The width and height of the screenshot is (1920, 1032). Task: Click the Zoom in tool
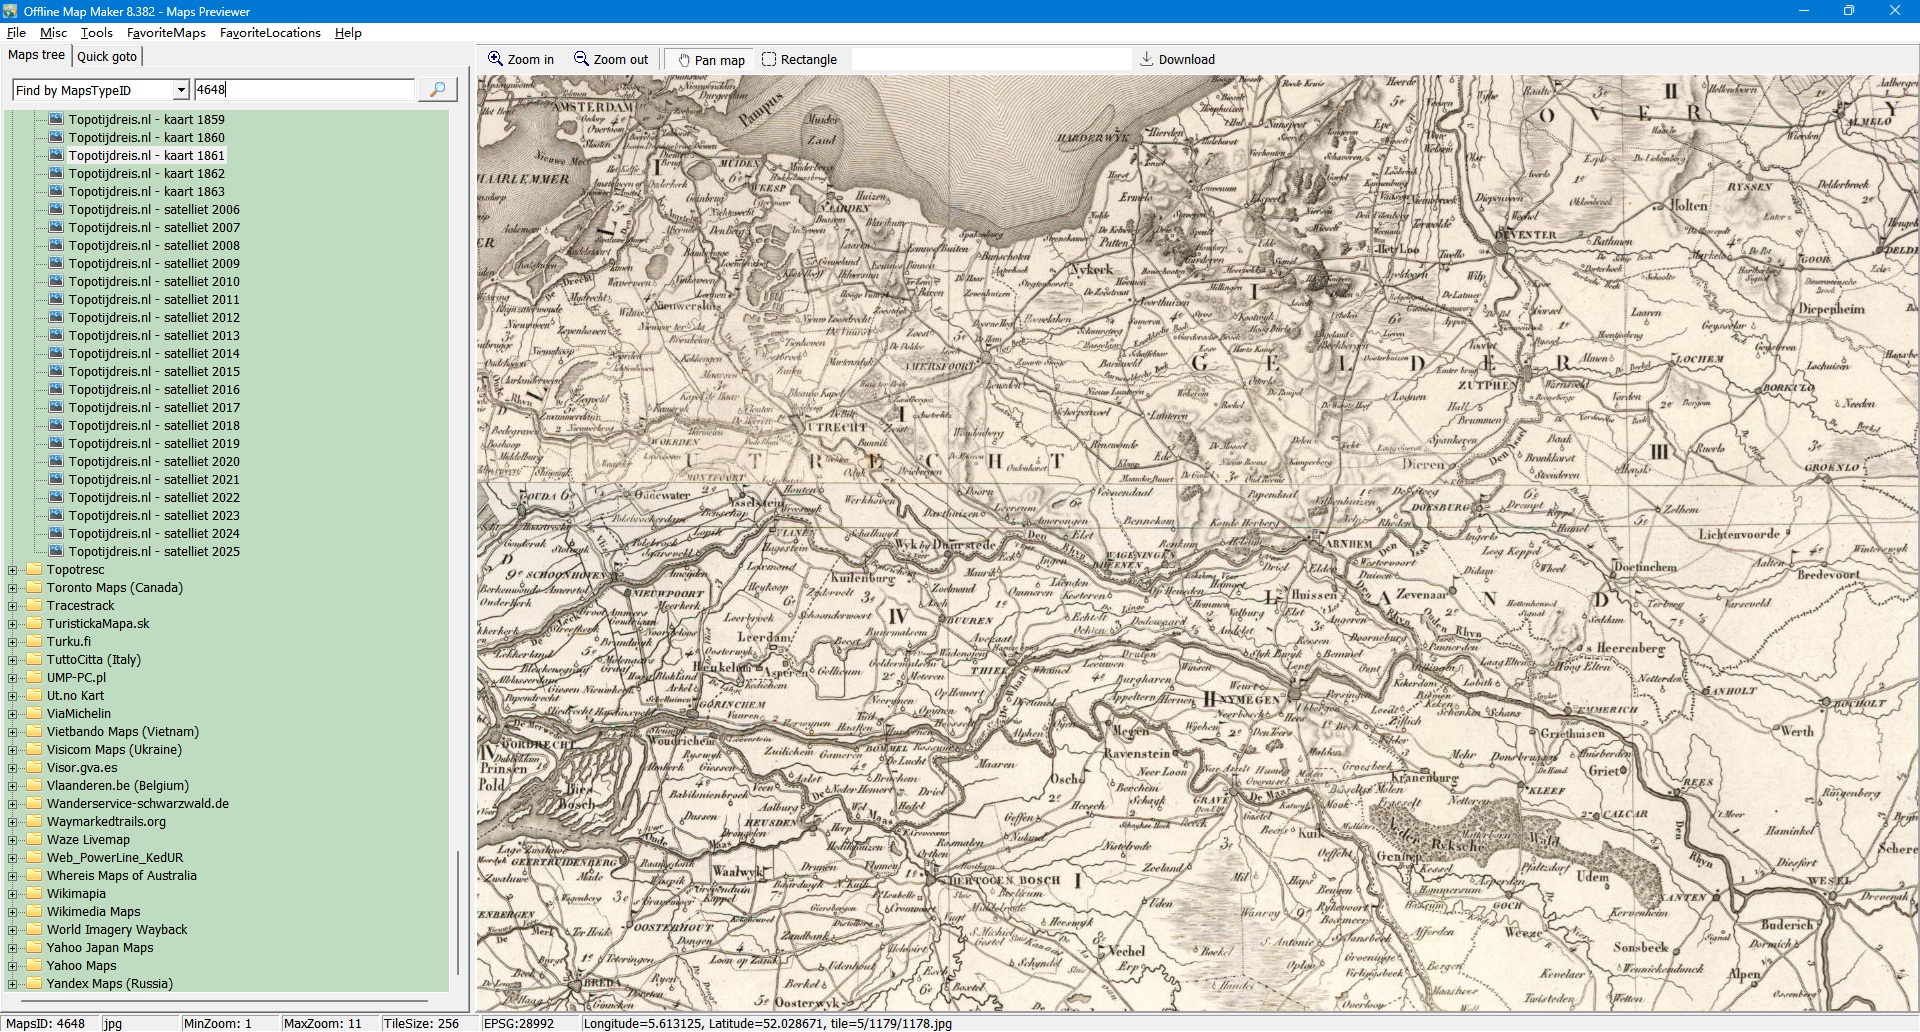pyautogui.click(x=520, y=60)
